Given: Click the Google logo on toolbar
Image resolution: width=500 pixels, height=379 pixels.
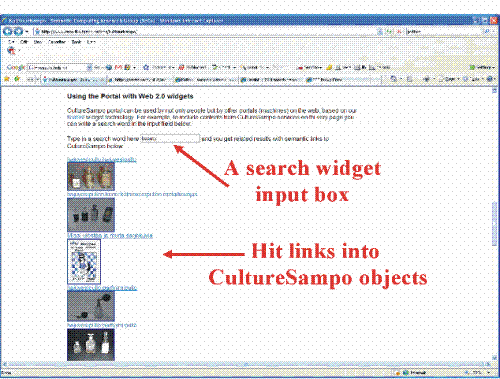Looking at the screenshot, I should pyautogui.click(x=16, y=67).
